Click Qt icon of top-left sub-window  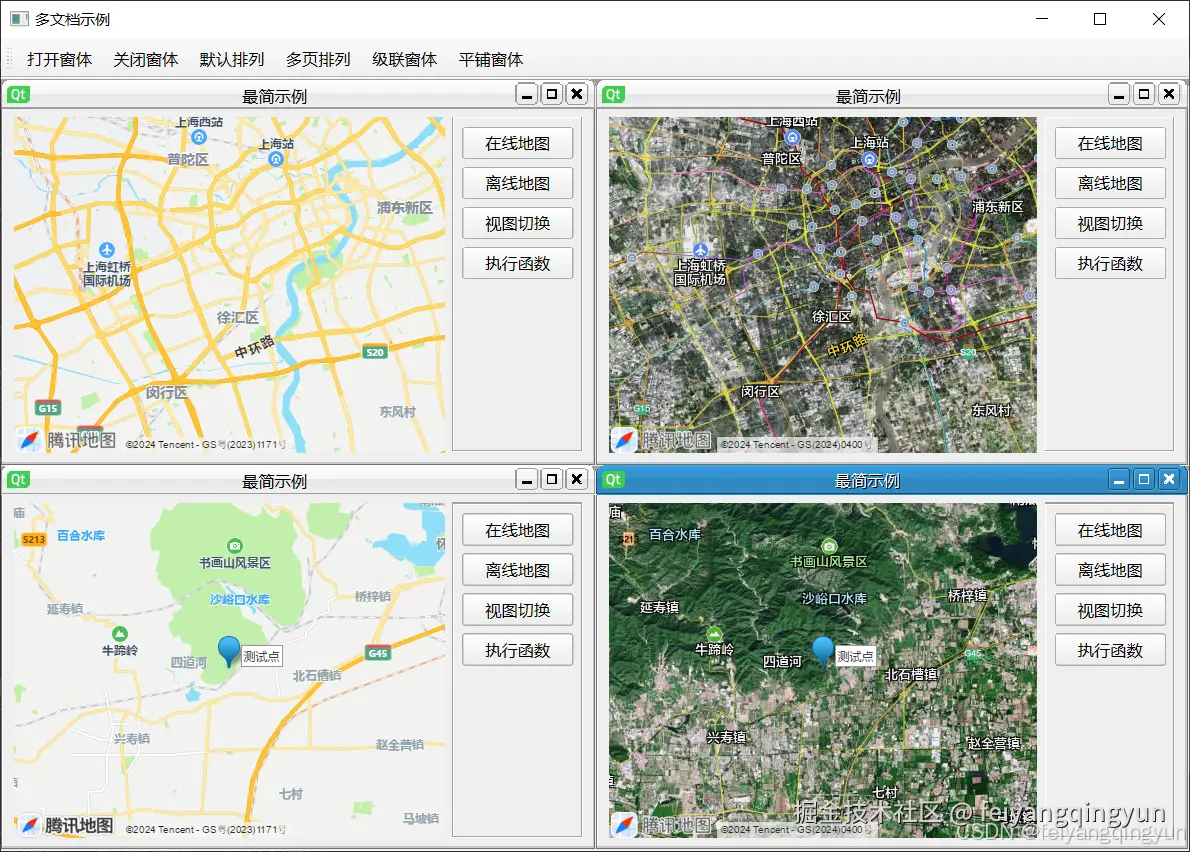18,95
